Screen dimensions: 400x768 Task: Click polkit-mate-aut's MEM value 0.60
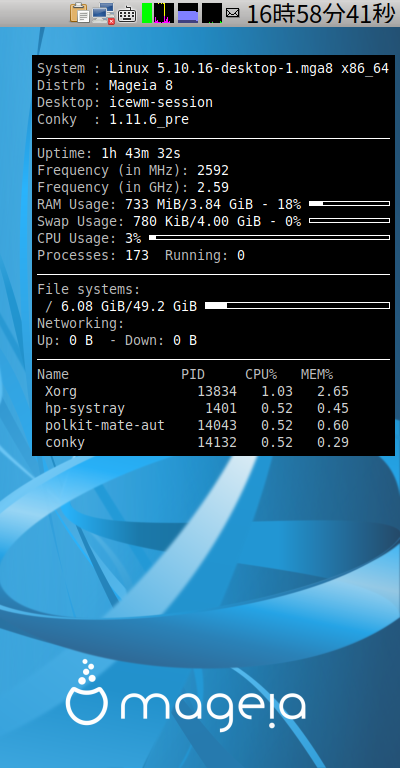click(x=333, y=426)
